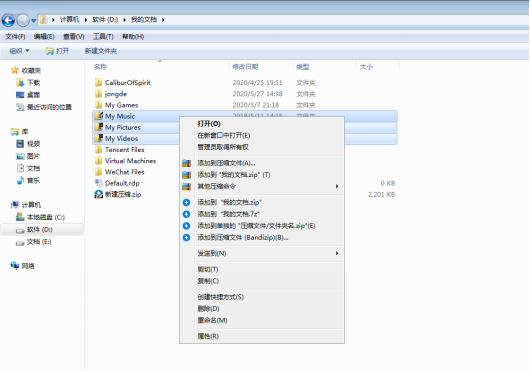Select 软件 (D:) in the address breadcrumb
This screenshot has width=530, height=371.
point(105,20)
